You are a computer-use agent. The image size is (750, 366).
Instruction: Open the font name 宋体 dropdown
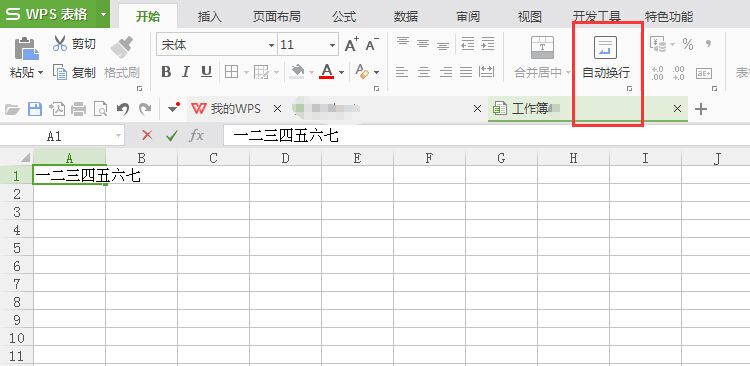point(271,45)
